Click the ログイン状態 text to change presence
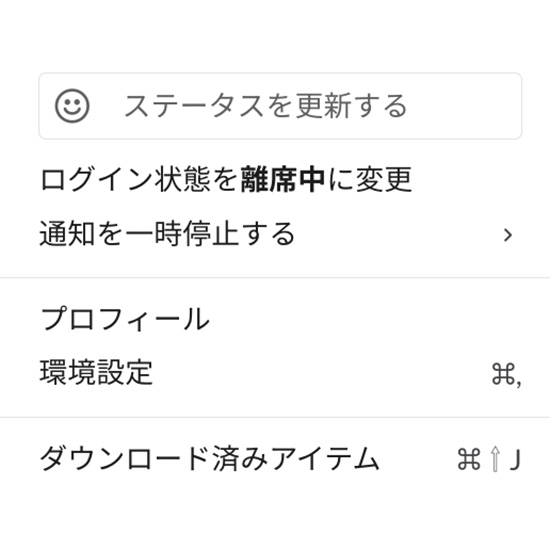The width and height of the screenshot is (550, 550). [126, 179]
